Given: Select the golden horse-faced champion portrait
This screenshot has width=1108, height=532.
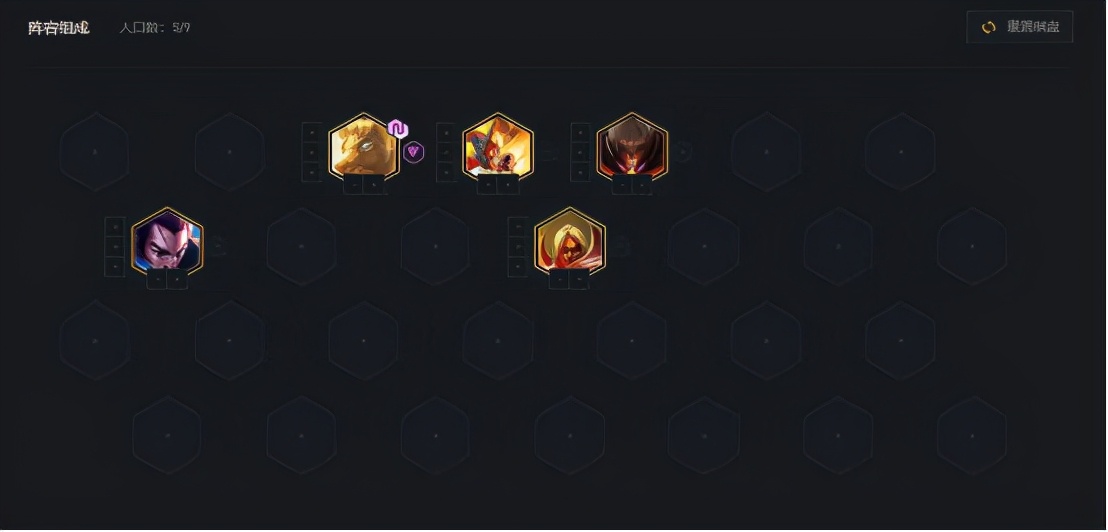Looking at the screenshot, I should pos(363,147).
